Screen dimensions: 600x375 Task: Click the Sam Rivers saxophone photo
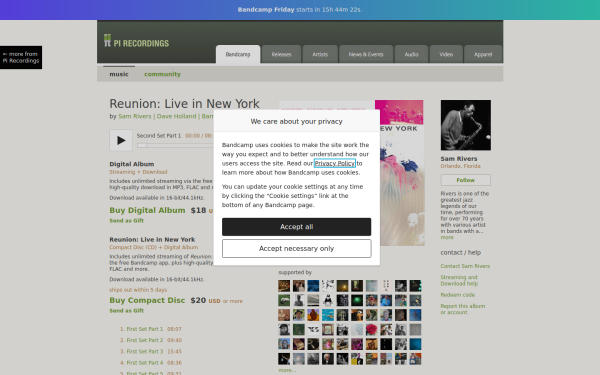click(466, 125)
